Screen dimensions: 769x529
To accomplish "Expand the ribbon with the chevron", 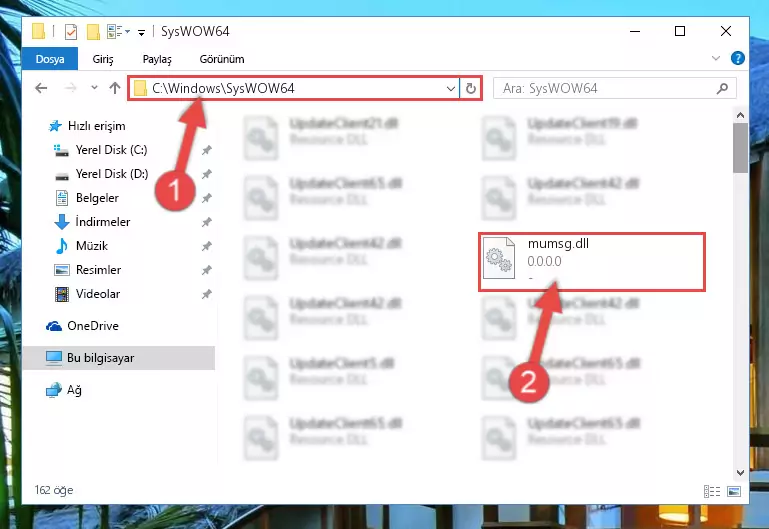I will [716, 58].
